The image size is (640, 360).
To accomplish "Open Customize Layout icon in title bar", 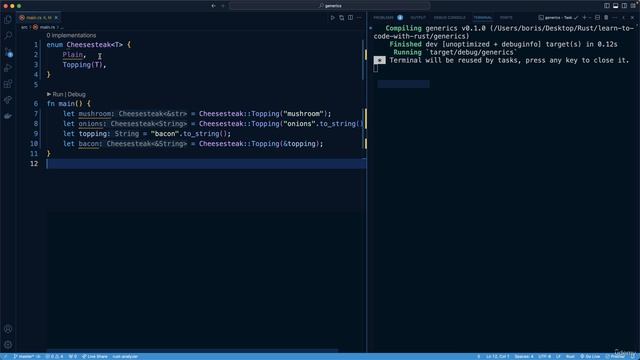I will coord(633,6).
